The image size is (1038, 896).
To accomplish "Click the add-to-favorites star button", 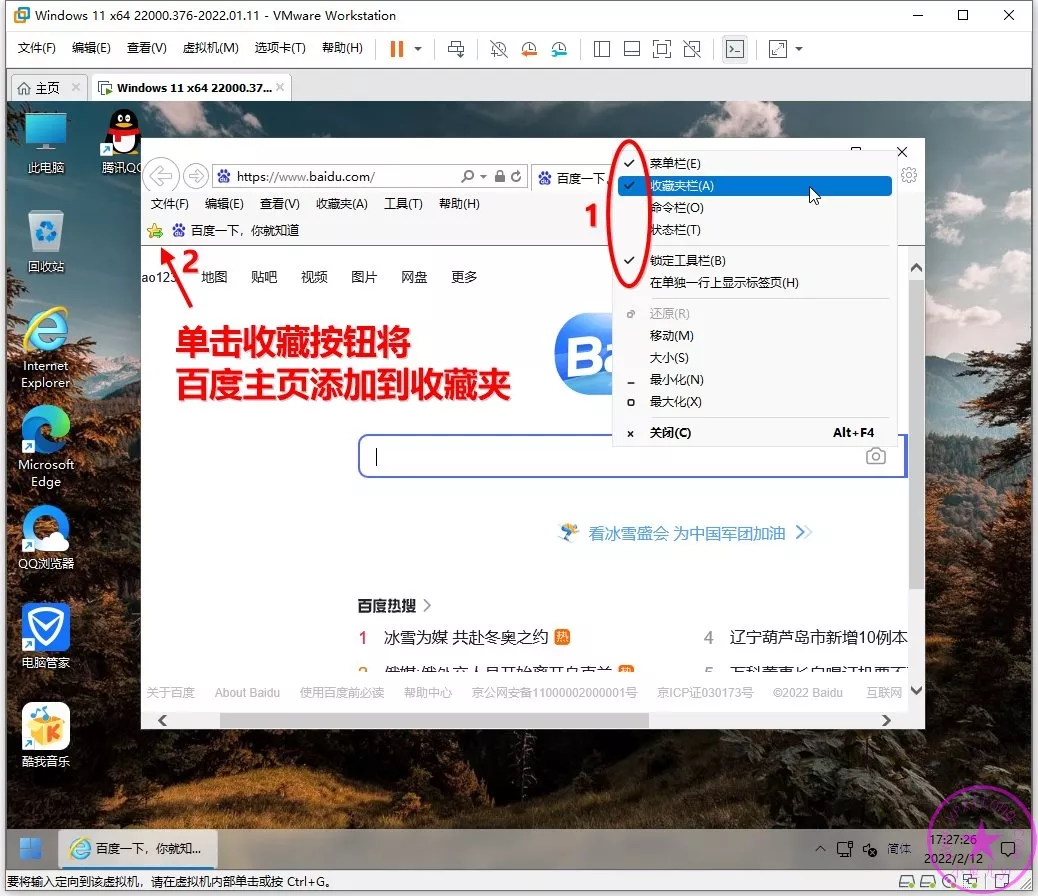I will point(155,230).
